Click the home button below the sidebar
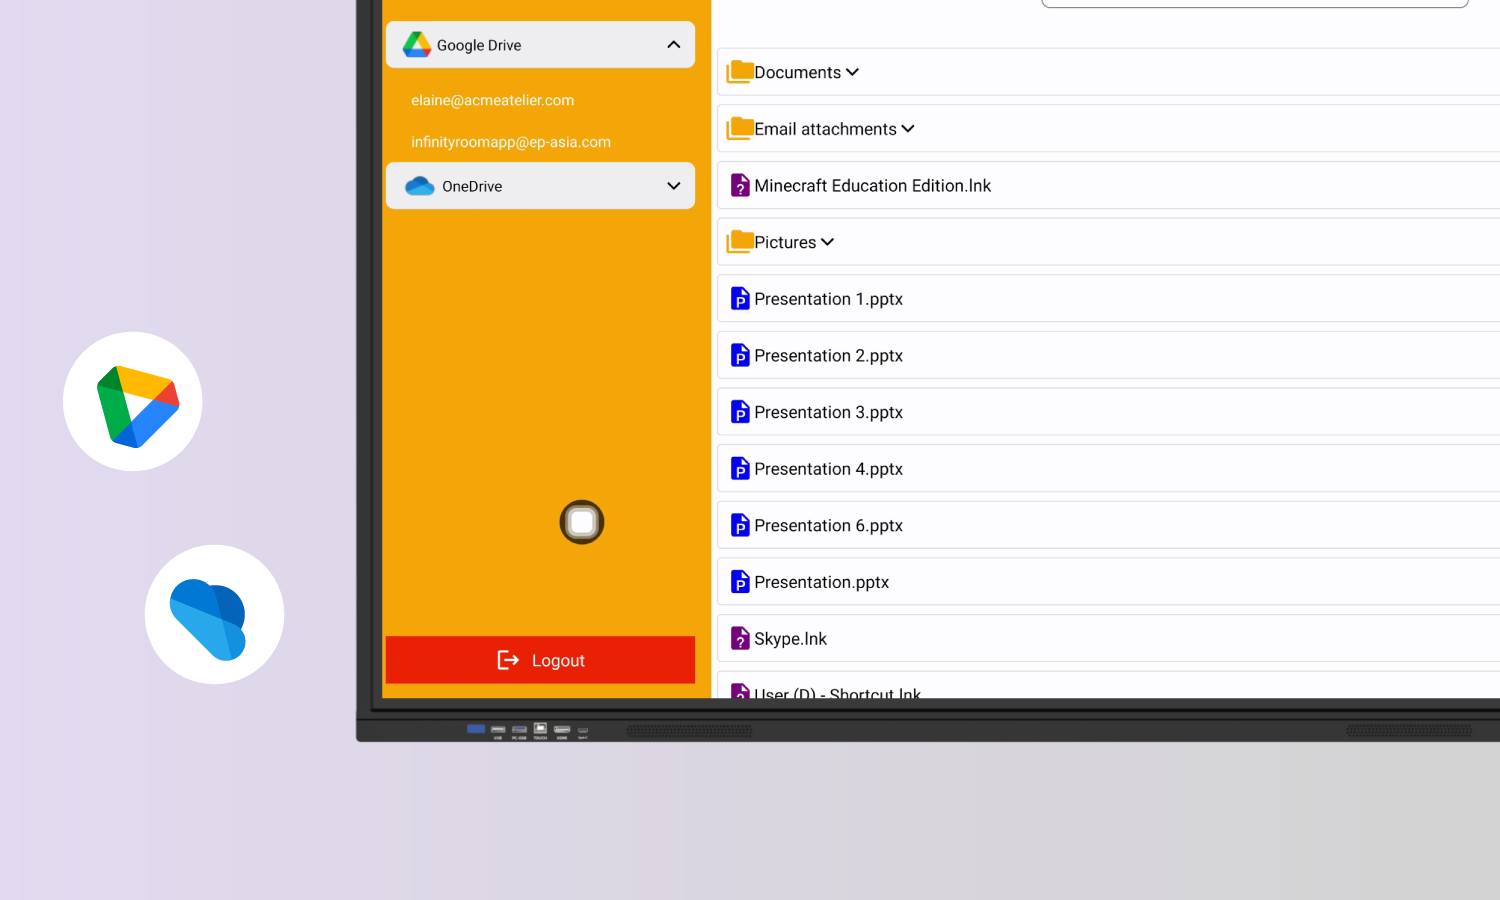1500x900 pixels. click(x=581, y=521)
